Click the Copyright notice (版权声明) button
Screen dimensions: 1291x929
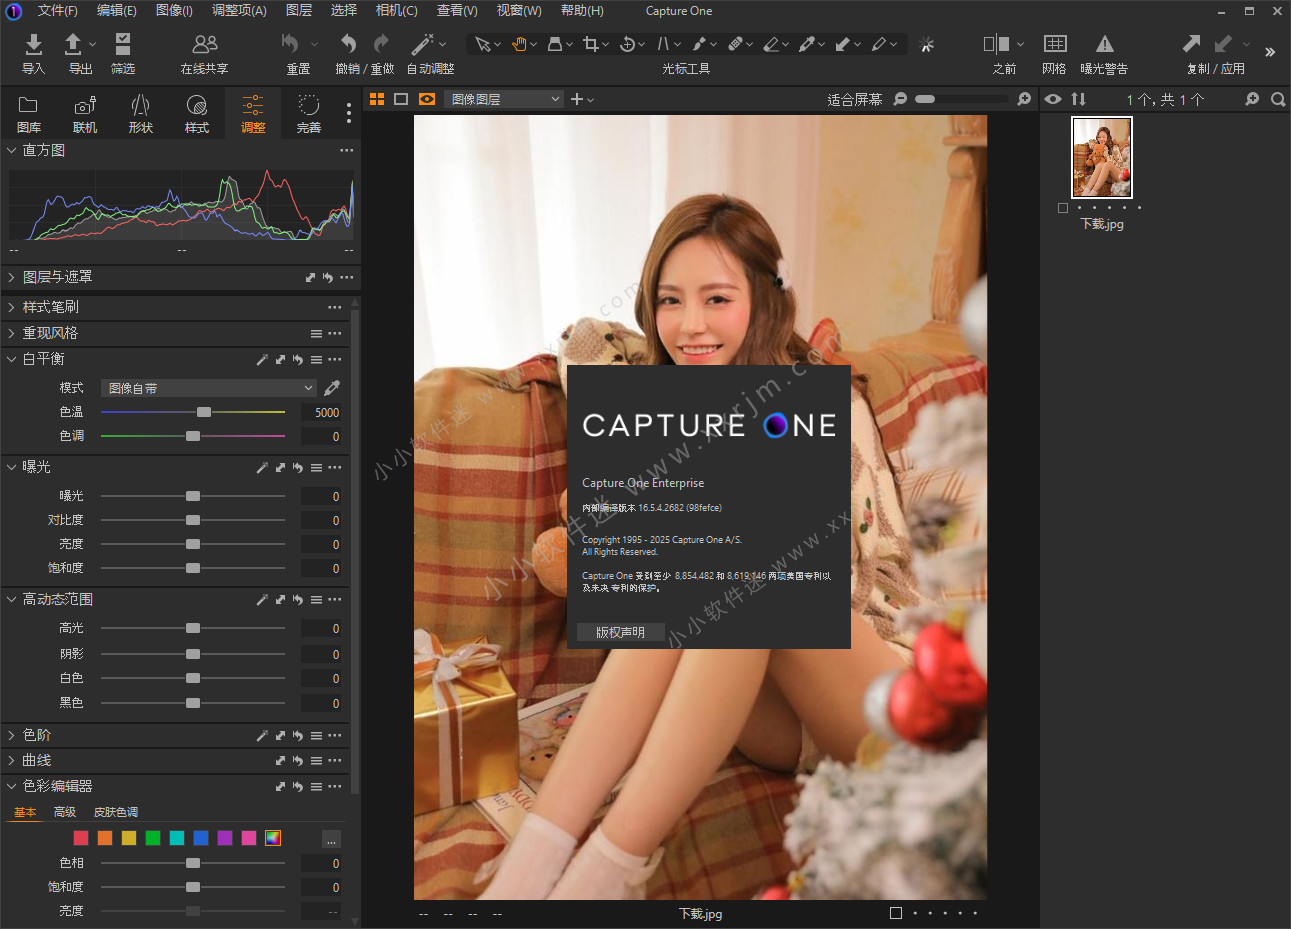pos(620,632)
